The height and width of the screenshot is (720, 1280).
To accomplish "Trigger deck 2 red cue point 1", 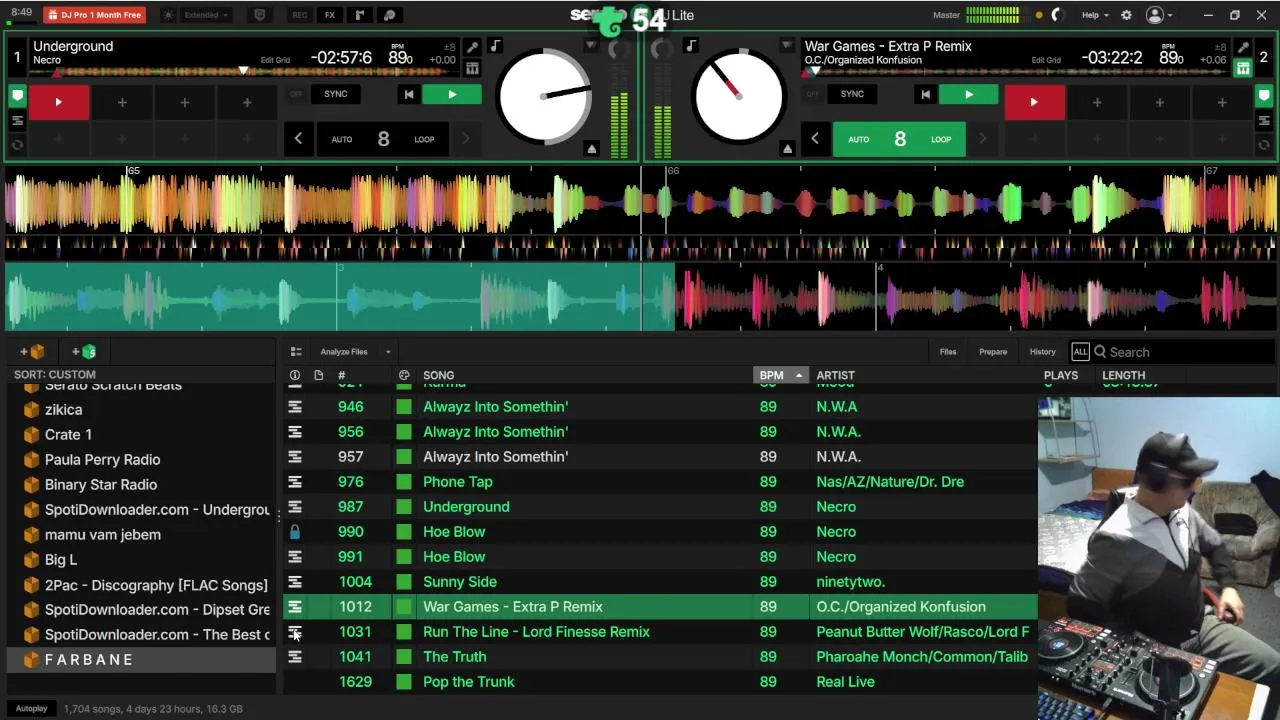I will click(x=1034, y=103).
